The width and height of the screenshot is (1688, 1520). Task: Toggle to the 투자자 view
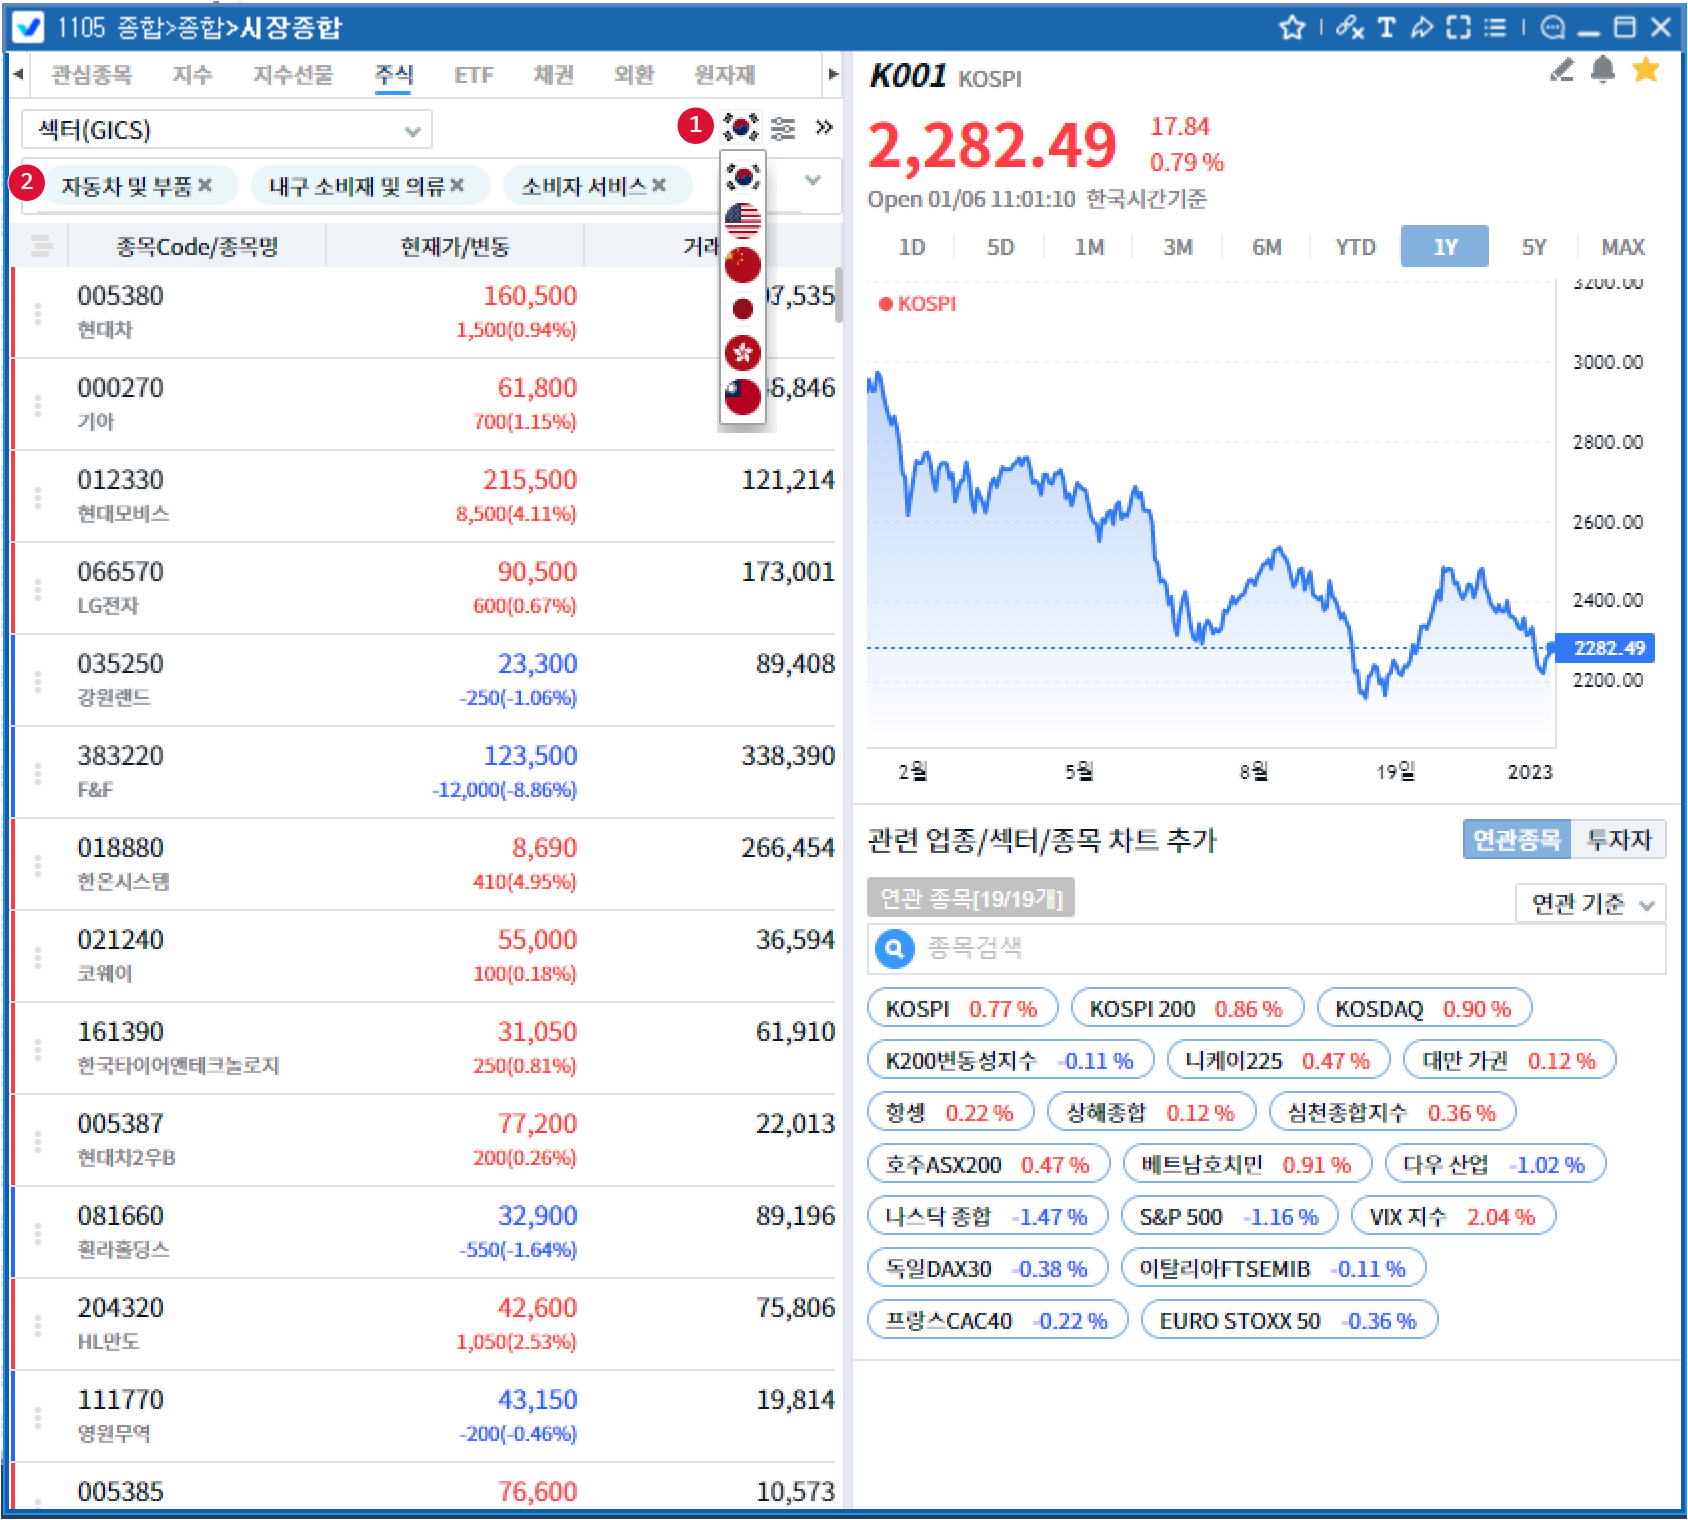[1618, 840]
